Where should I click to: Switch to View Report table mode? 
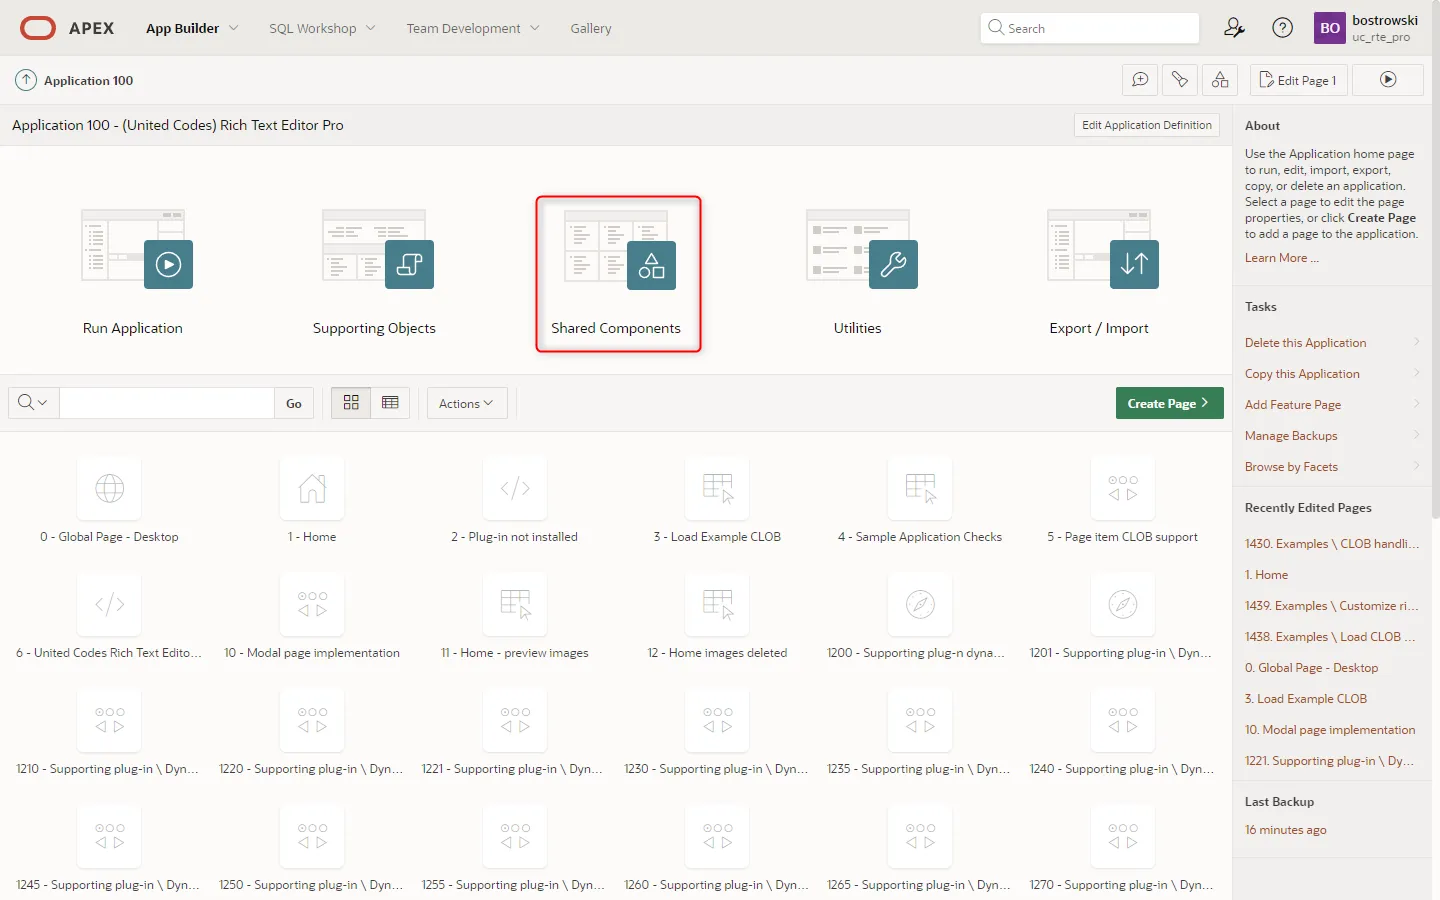tap(390, 403)
